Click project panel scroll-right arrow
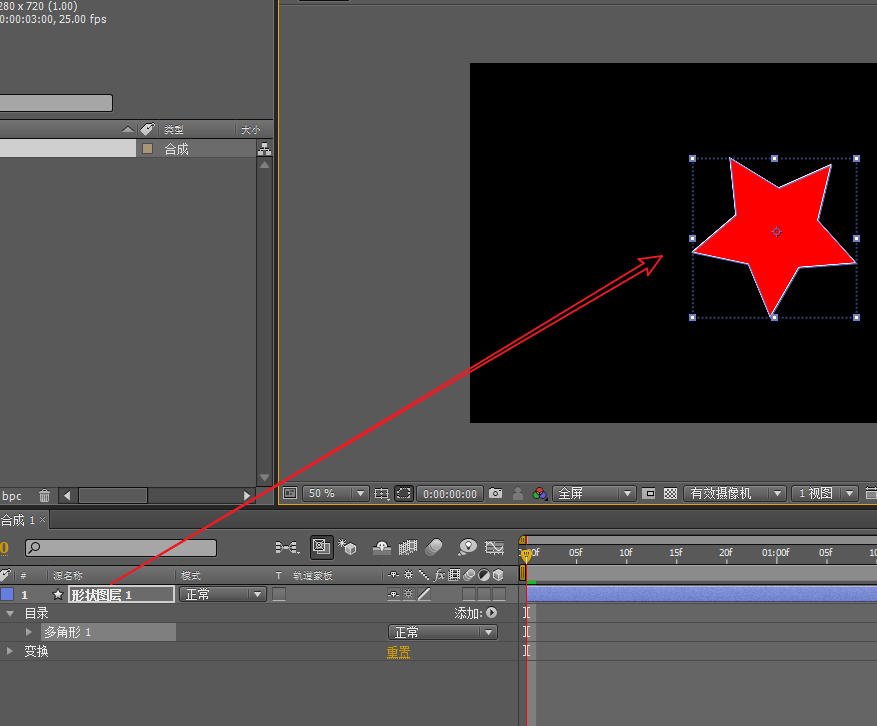The width and height of the screenshot is (877, 726). (x=247, y=496)
